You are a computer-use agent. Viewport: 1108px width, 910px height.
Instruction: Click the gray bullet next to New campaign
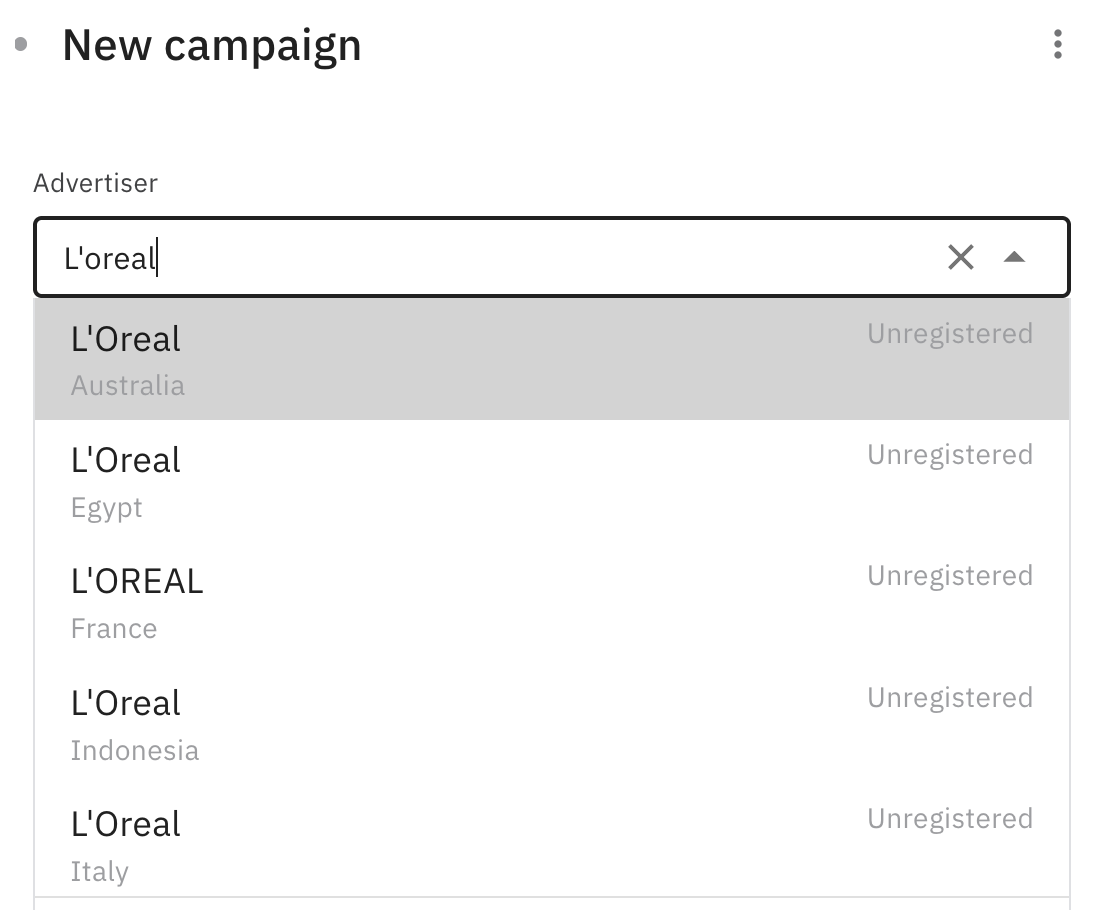point(19,45)
